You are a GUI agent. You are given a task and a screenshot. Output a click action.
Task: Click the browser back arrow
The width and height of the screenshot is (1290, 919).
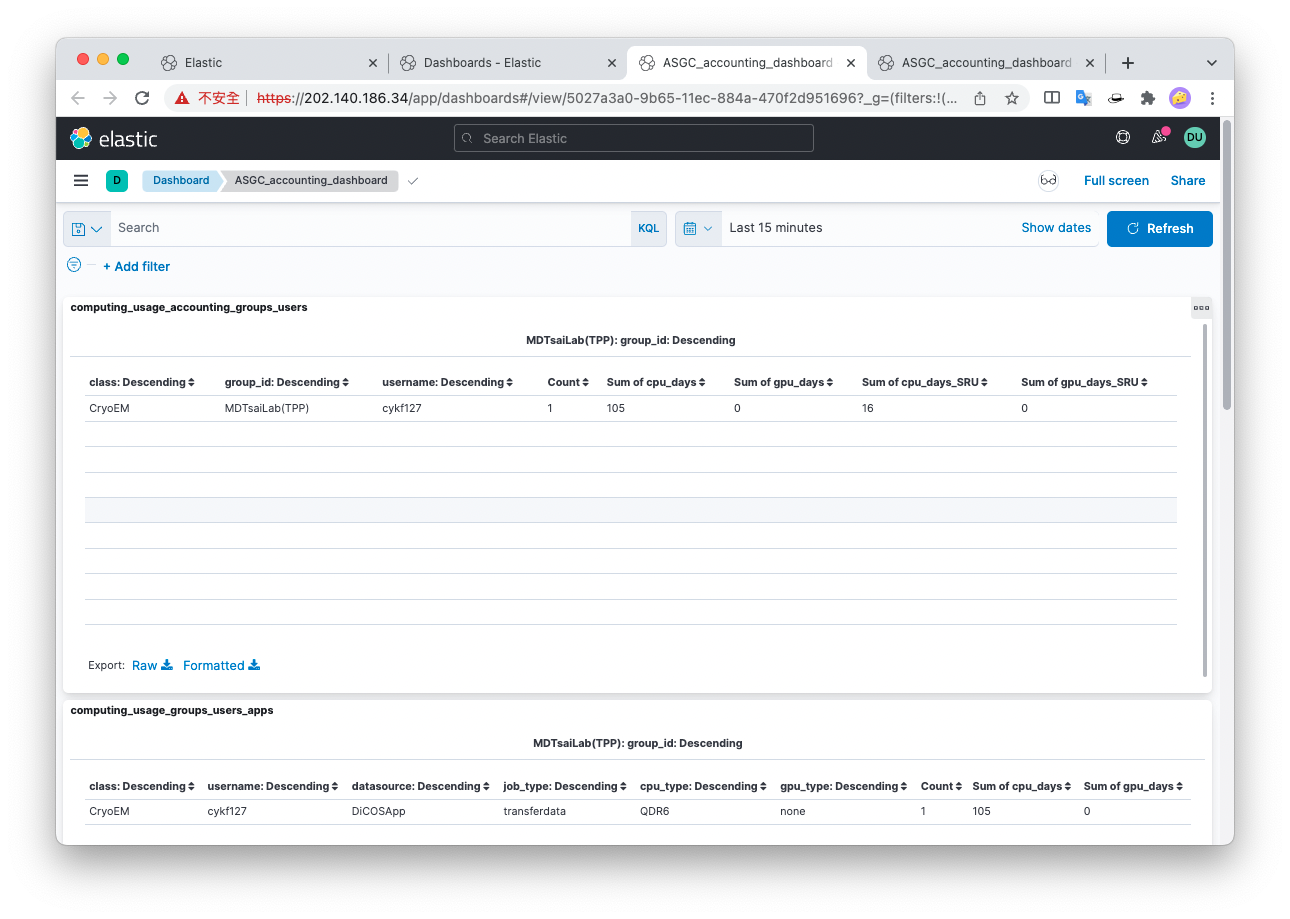tap(78, 98)
